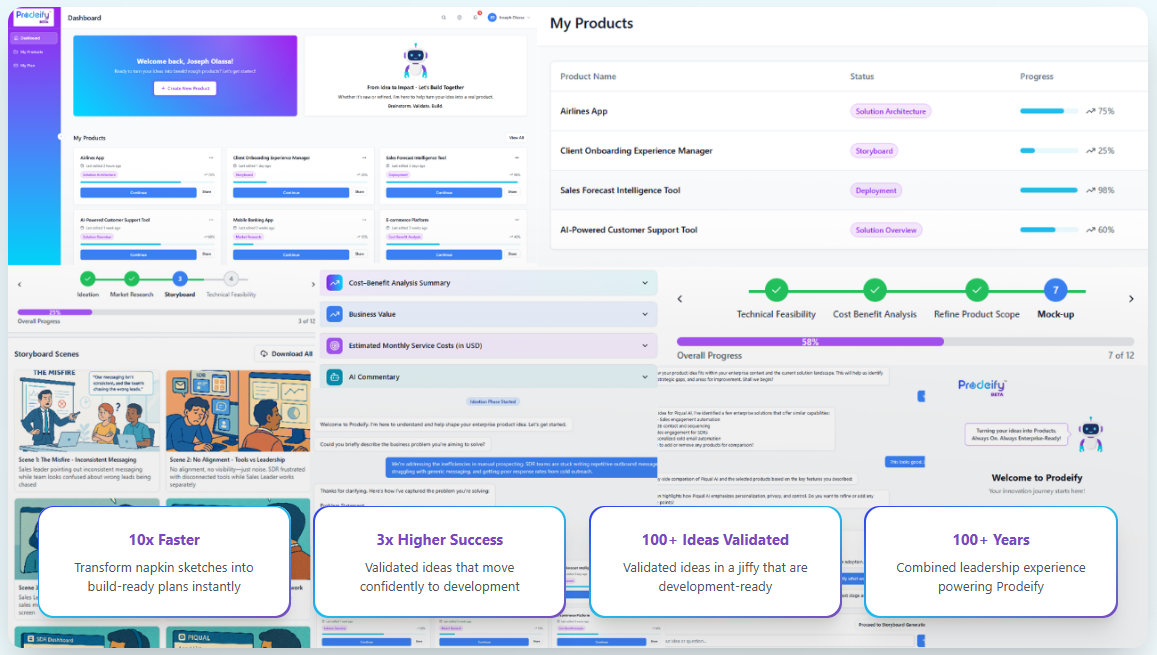Click AI Commentary bot icon

(x=334, y=377)
